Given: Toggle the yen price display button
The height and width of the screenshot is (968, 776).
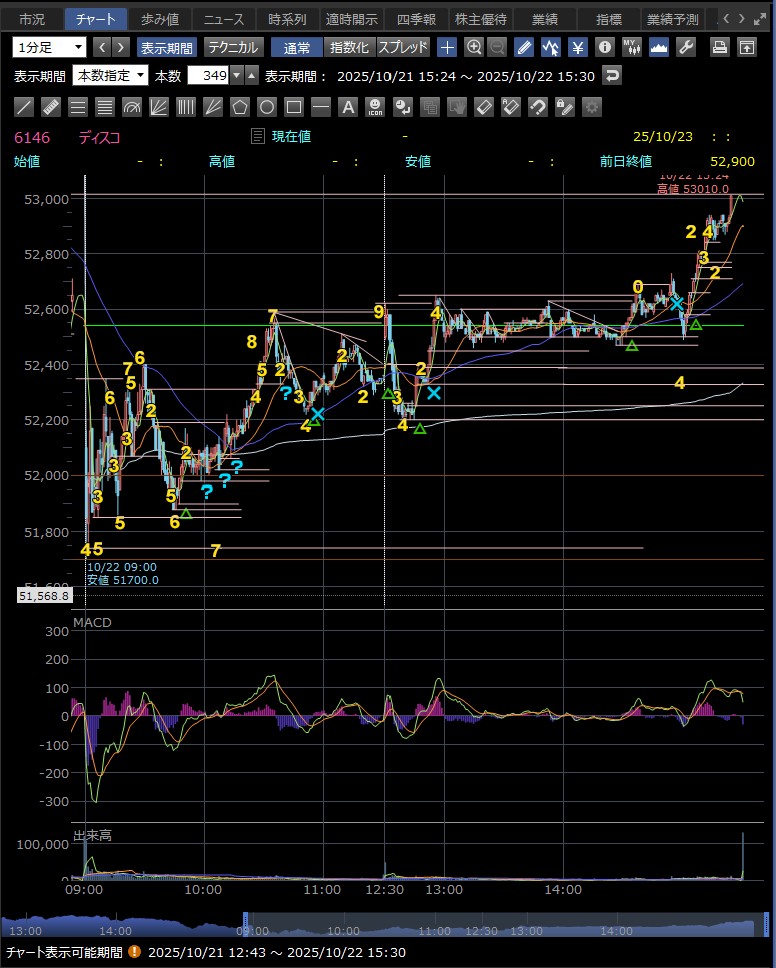Looking at the screenshot, I should pyautogui.click(x=578, y=47).
